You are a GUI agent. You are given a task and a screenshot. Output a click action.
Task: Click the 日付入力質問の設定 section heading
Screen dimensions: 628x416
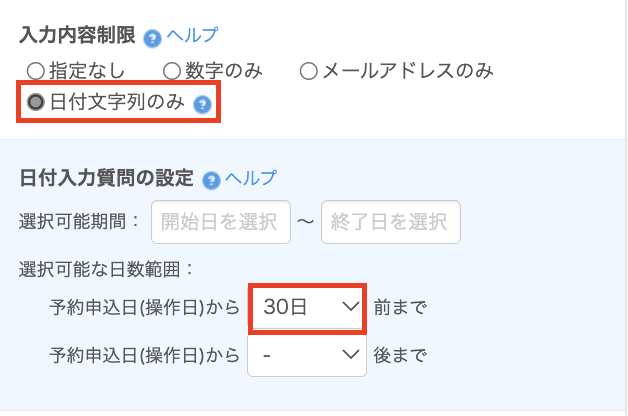click(x=106, y=179)
